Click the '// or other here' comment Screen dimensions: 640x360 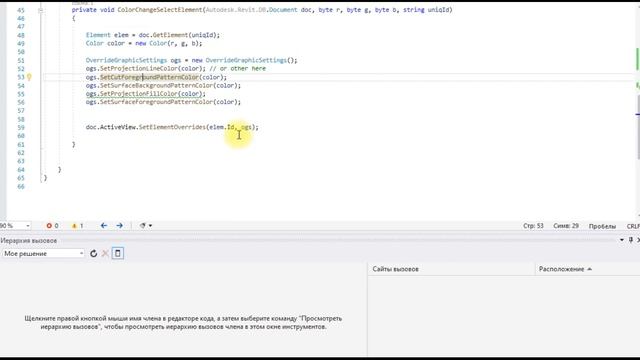238,69
